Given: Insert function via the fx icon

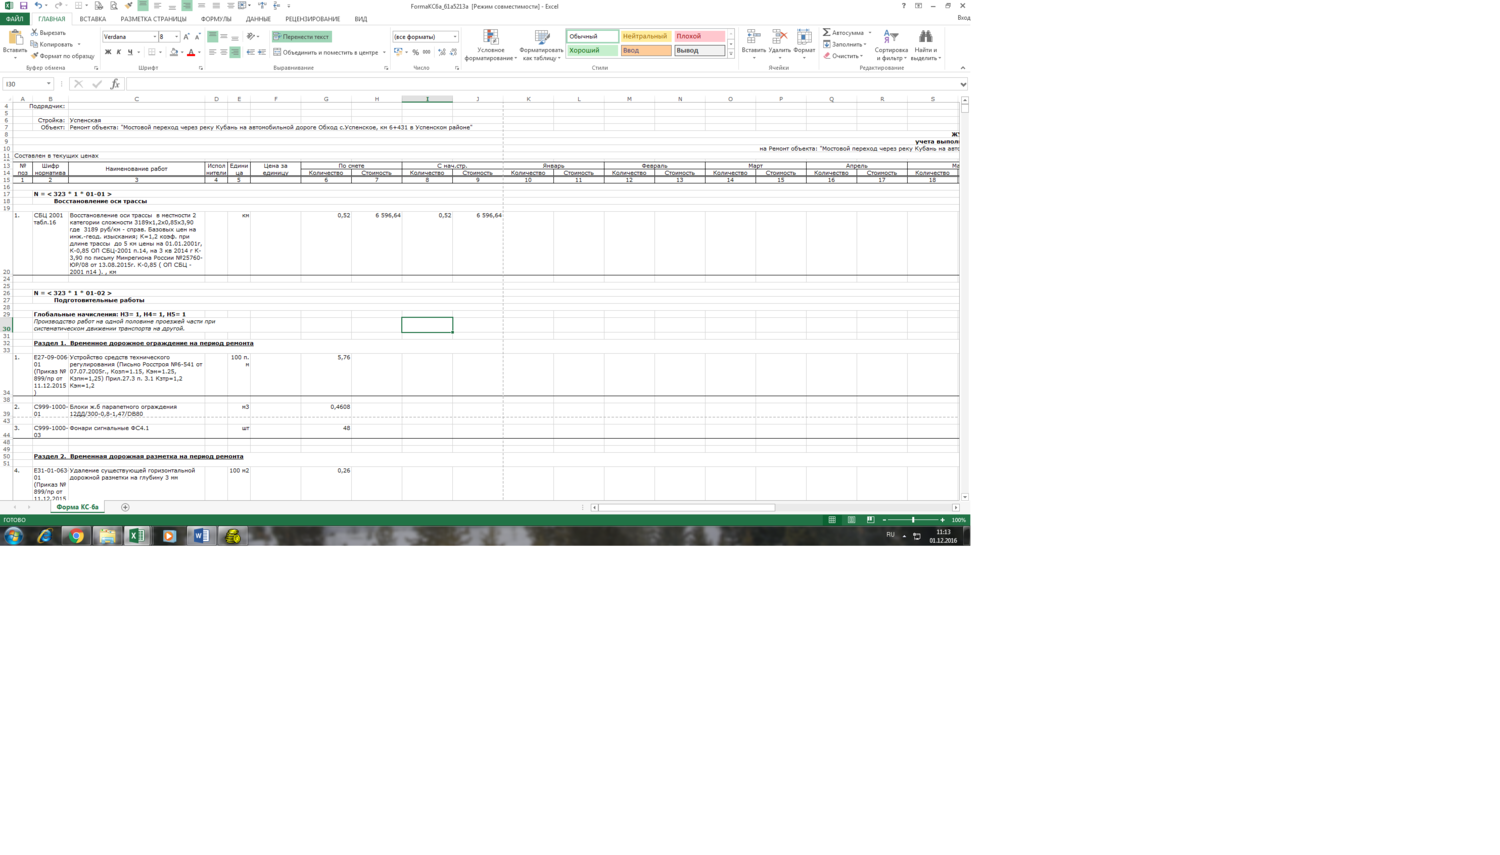Looking at the screenshot, I should [x=115, y=84].
